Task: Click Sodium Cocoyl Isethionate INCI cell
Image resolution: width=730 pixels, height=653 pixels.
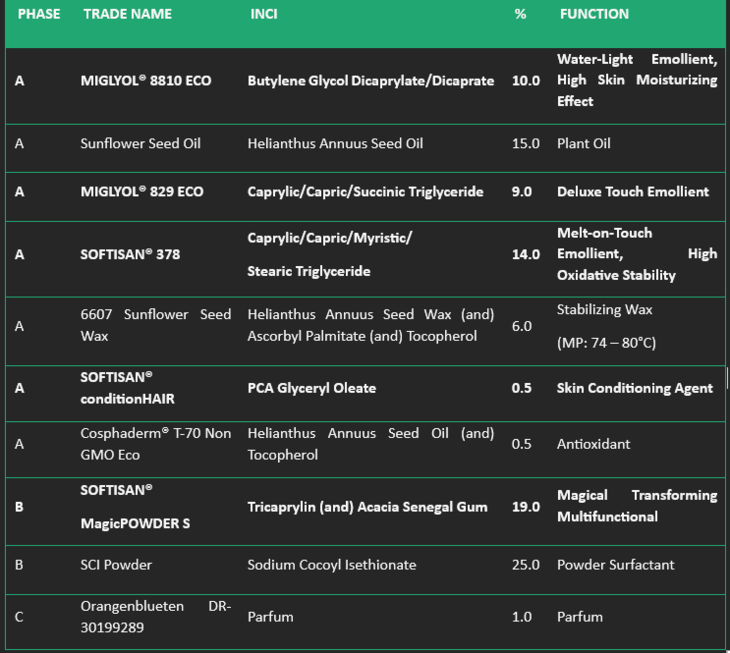Action: [331, 565]
